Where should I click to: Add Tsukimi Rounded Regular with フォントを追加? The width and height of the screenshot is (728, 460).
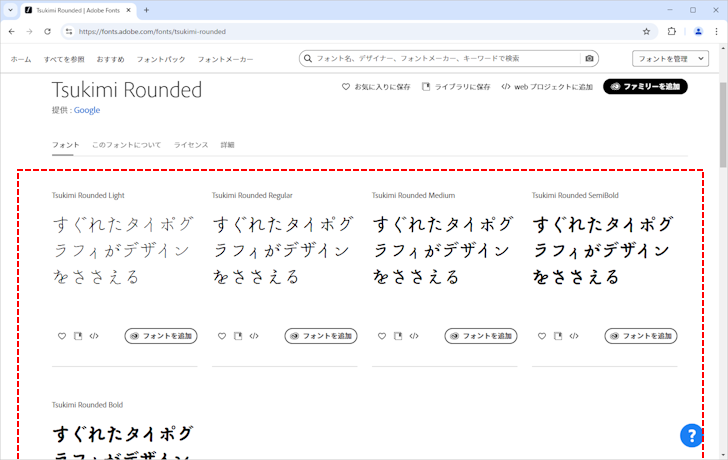pyautogui.click(x=321, y=336)
